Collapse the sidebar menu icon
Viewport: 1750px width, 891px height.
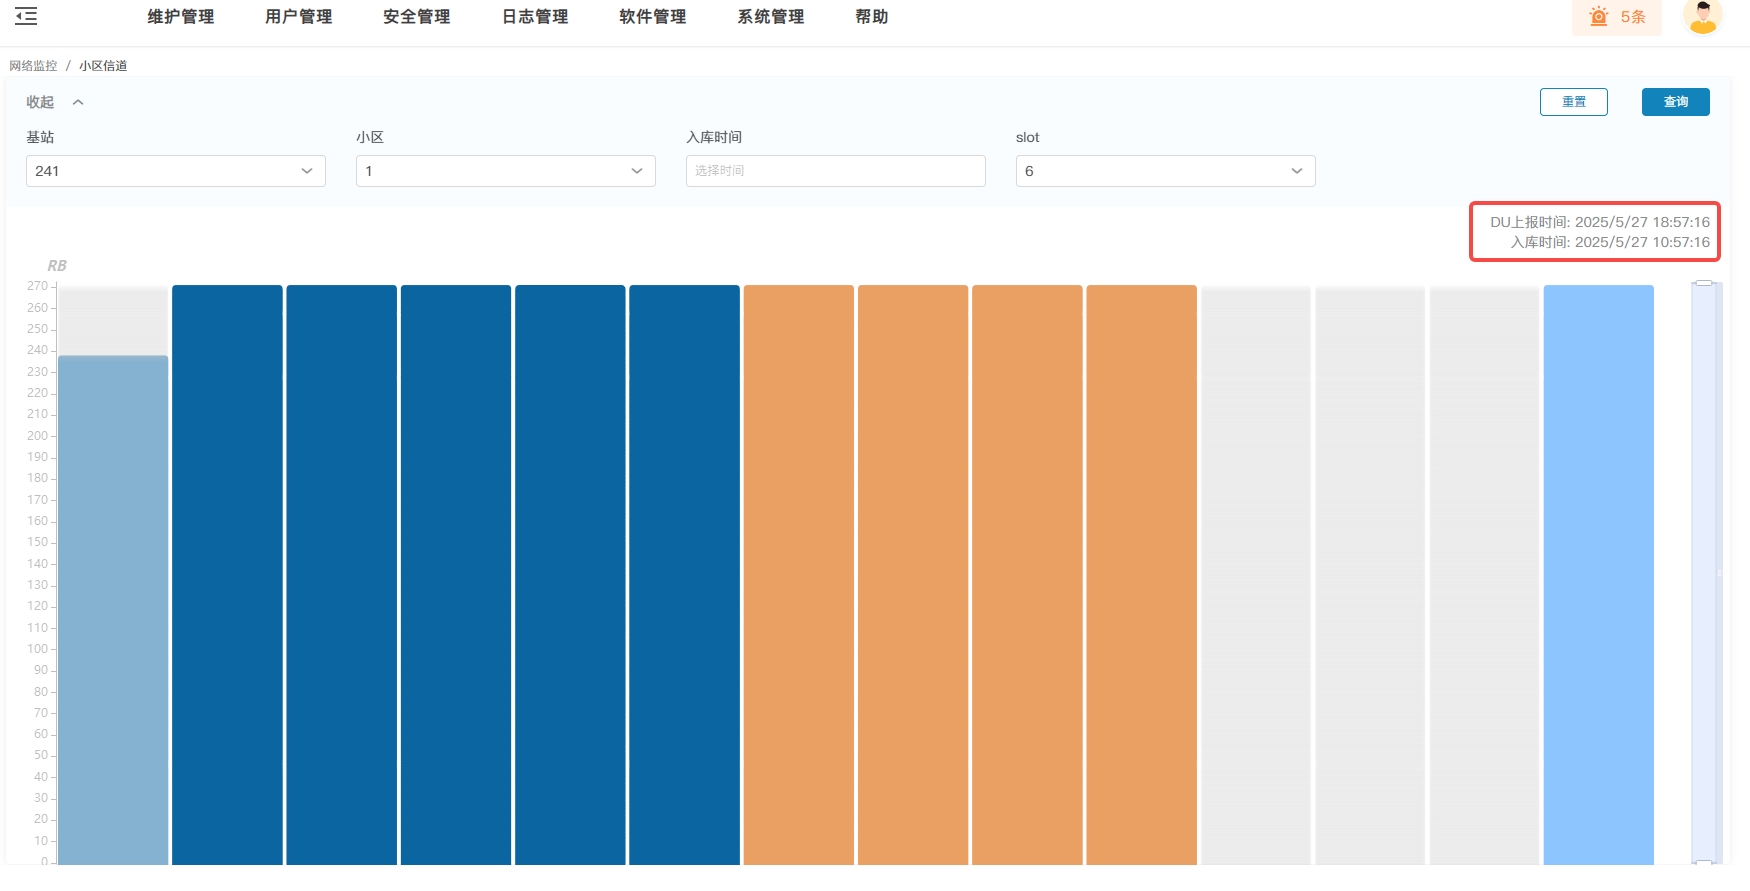(26, 16)
